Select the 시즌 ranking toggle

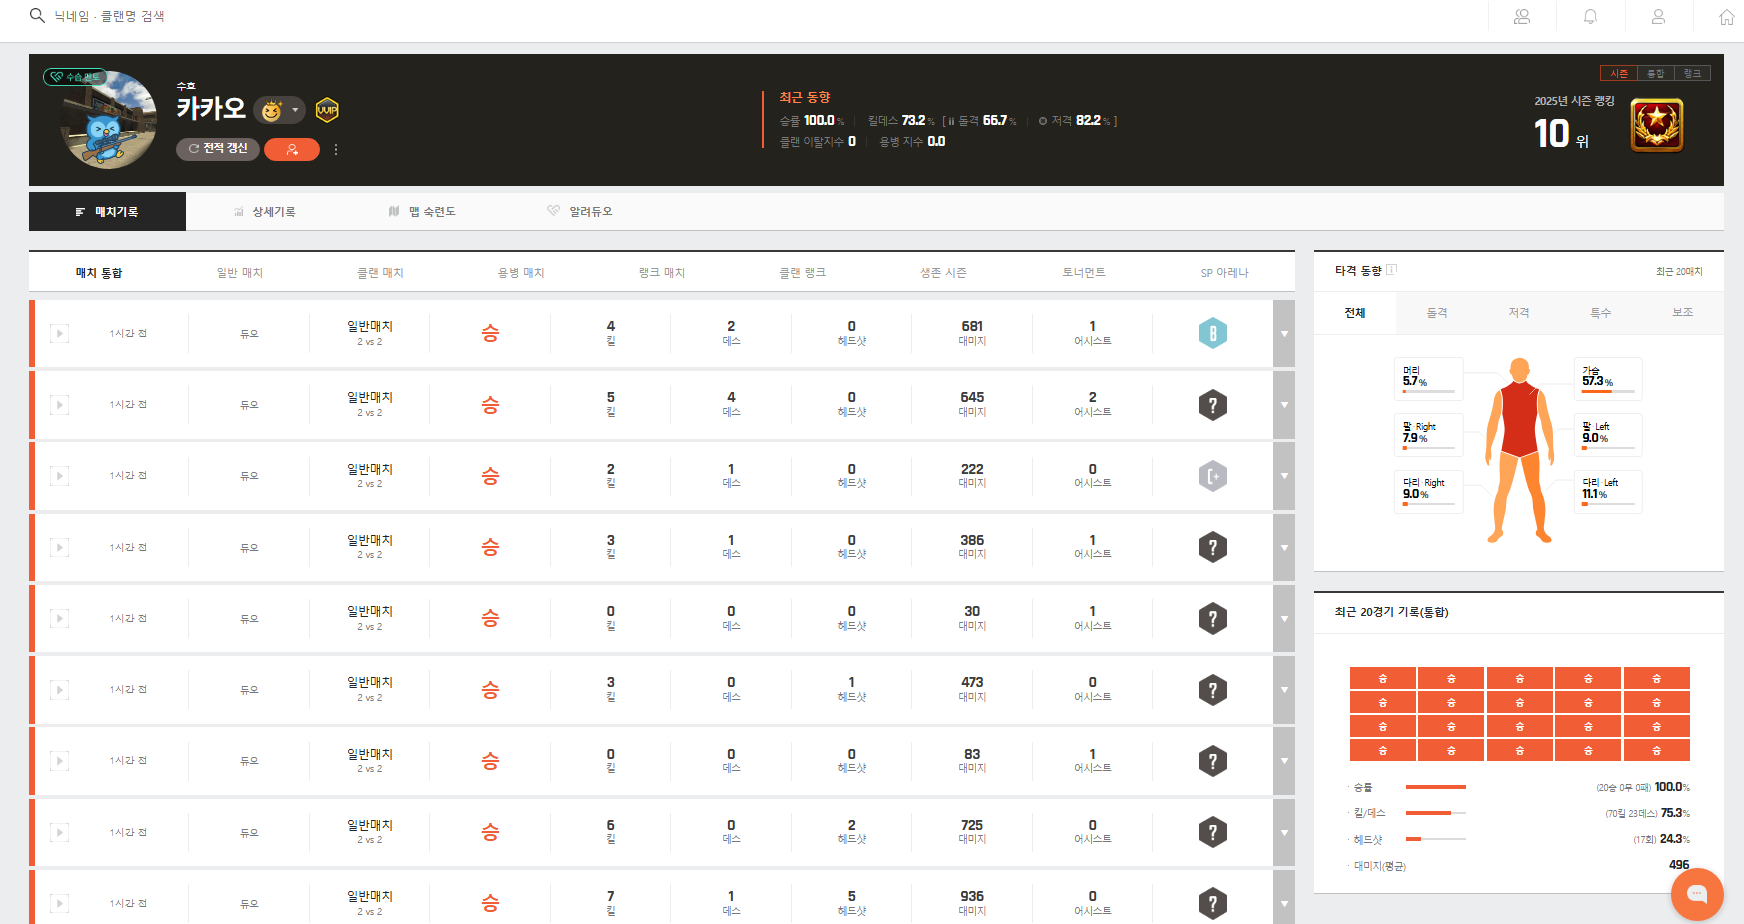(1619, 73)
